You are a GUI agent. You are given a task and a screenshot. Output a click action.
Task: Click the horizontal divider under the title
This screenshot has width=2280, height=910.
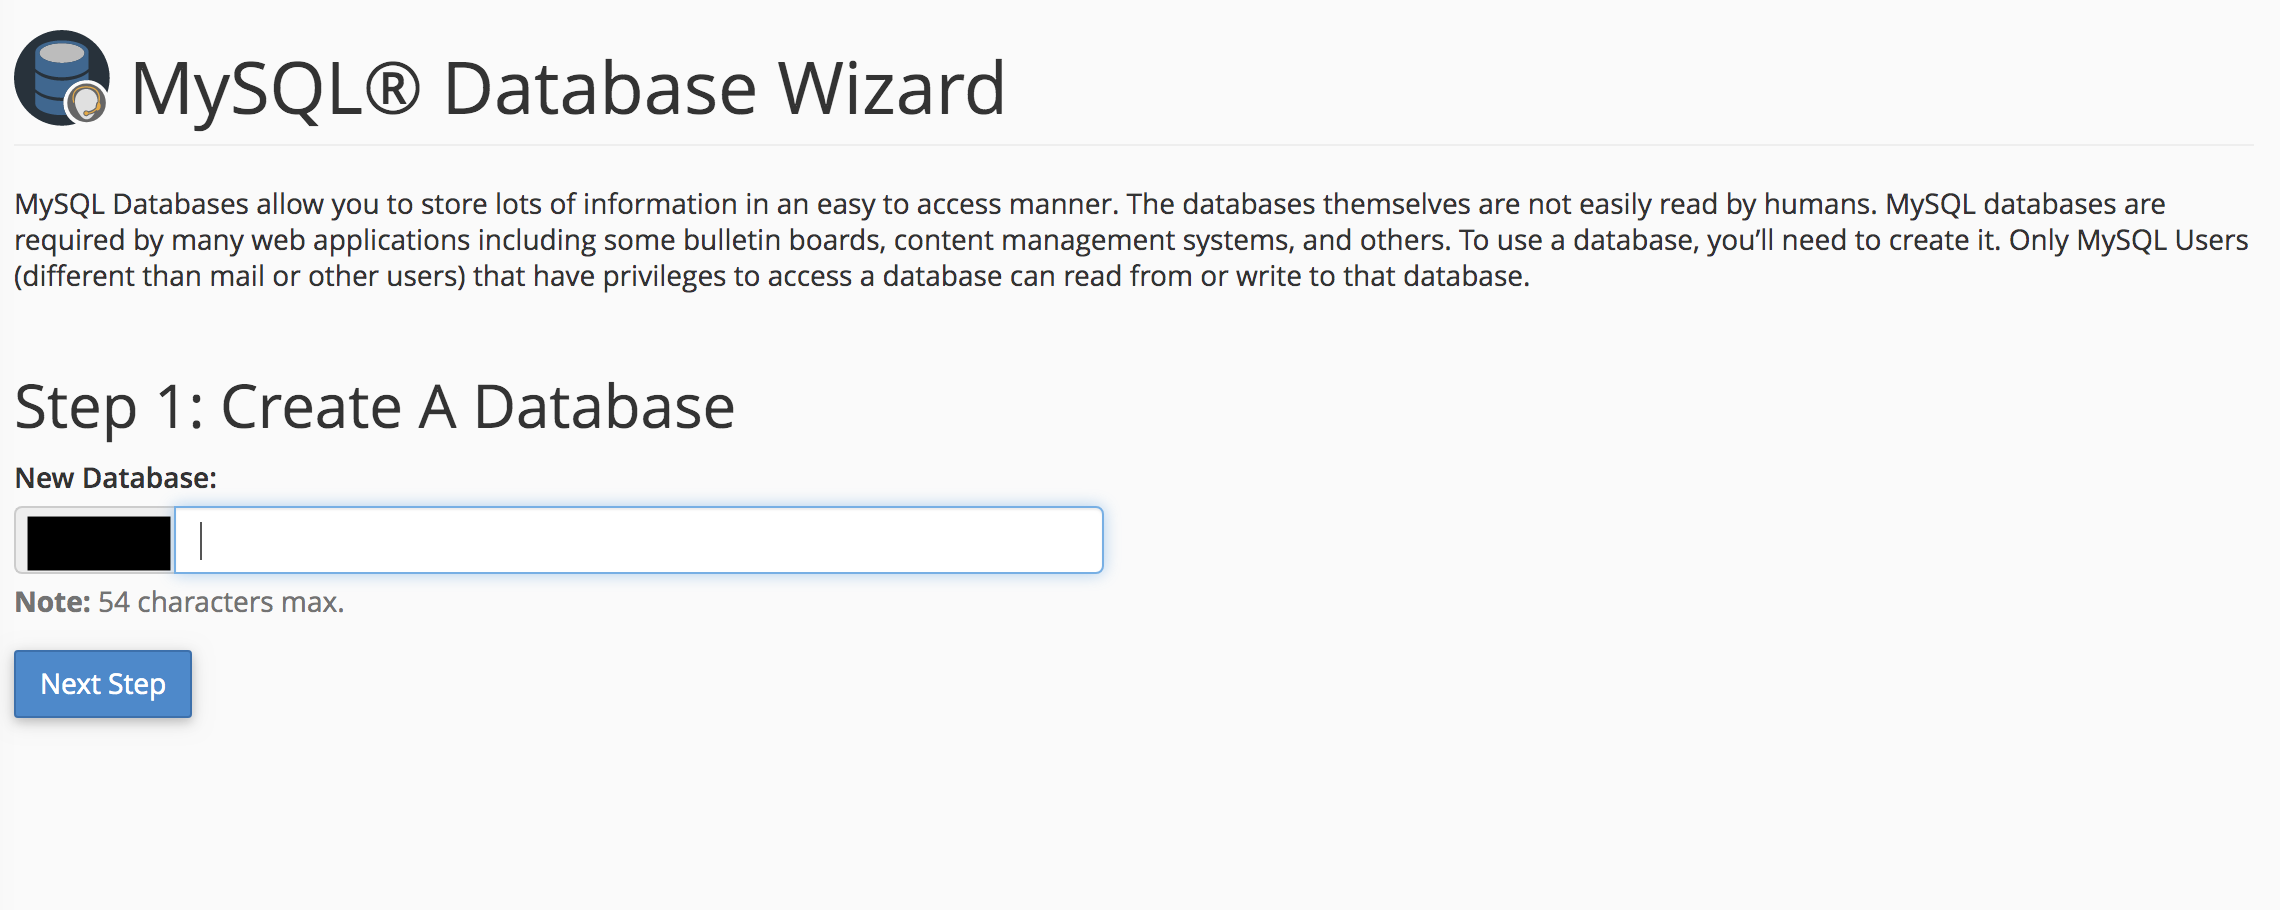pos(1134,145)
